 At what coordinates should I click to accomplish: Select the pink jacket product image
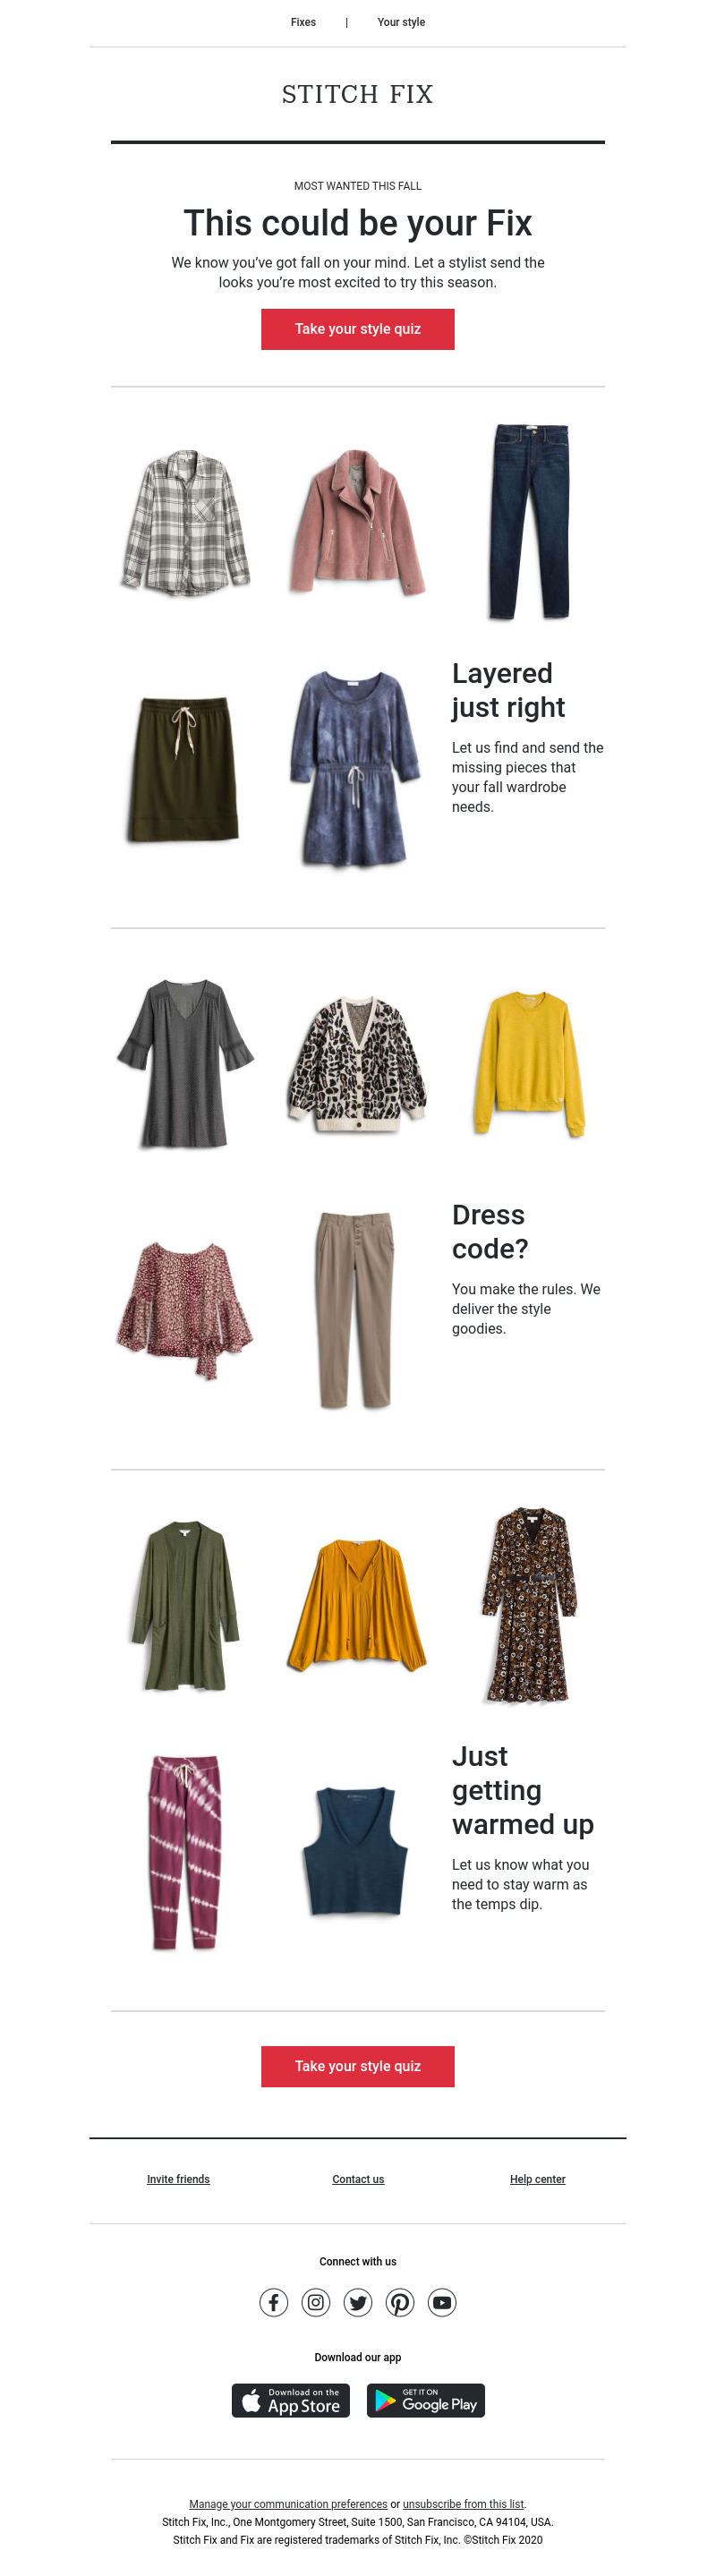click(x=358, y=522)
